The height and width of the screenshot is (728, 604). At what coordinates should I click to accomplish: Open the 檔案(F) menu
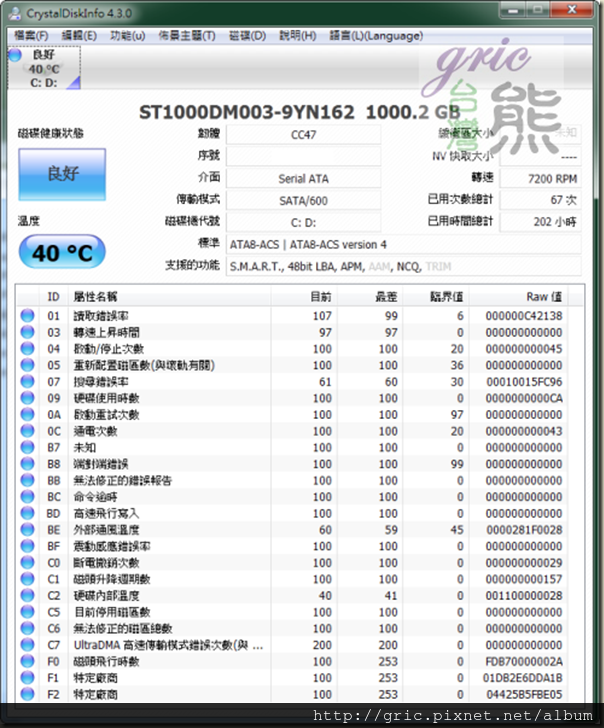point(31,36)
